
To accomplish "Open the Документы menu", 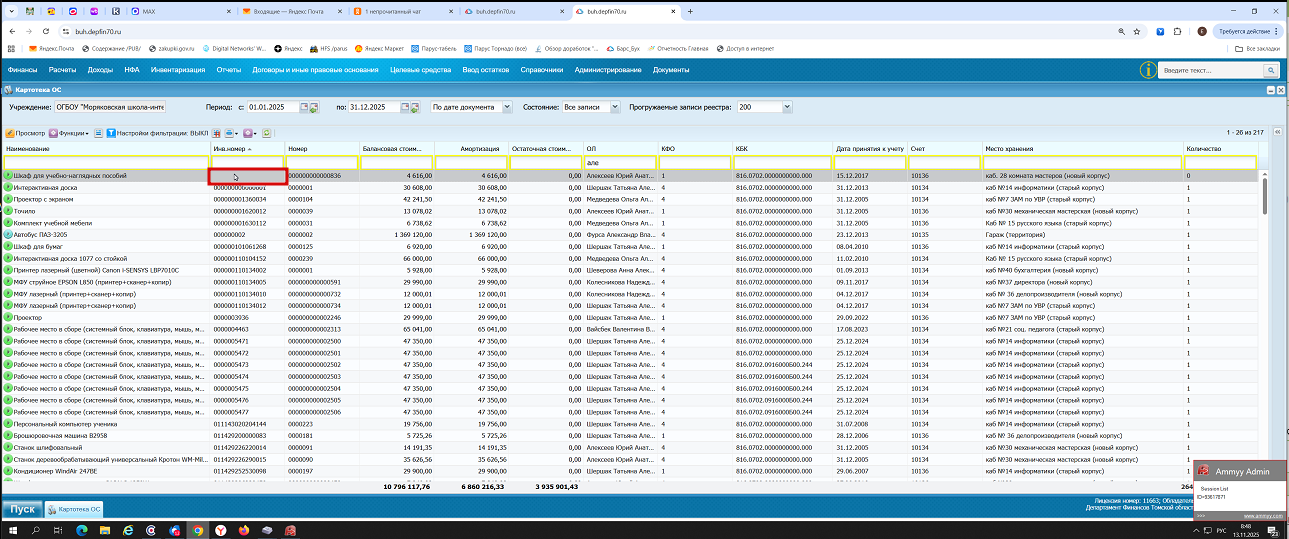I will (671, 70).
